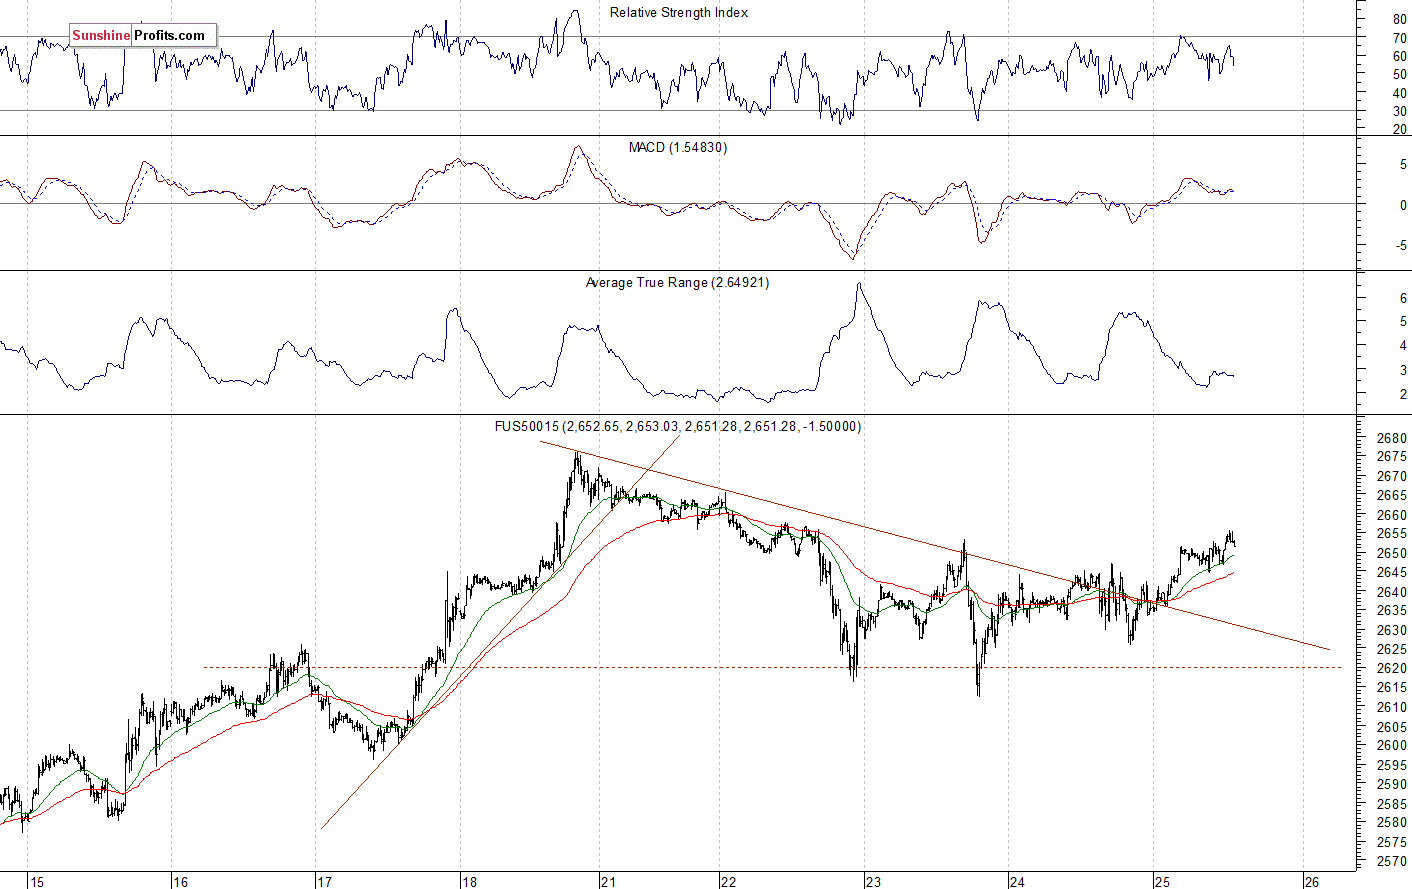Select date label 26 on time axis
This screenshot has width=1412, height=889.
[x=1312, y=882]
